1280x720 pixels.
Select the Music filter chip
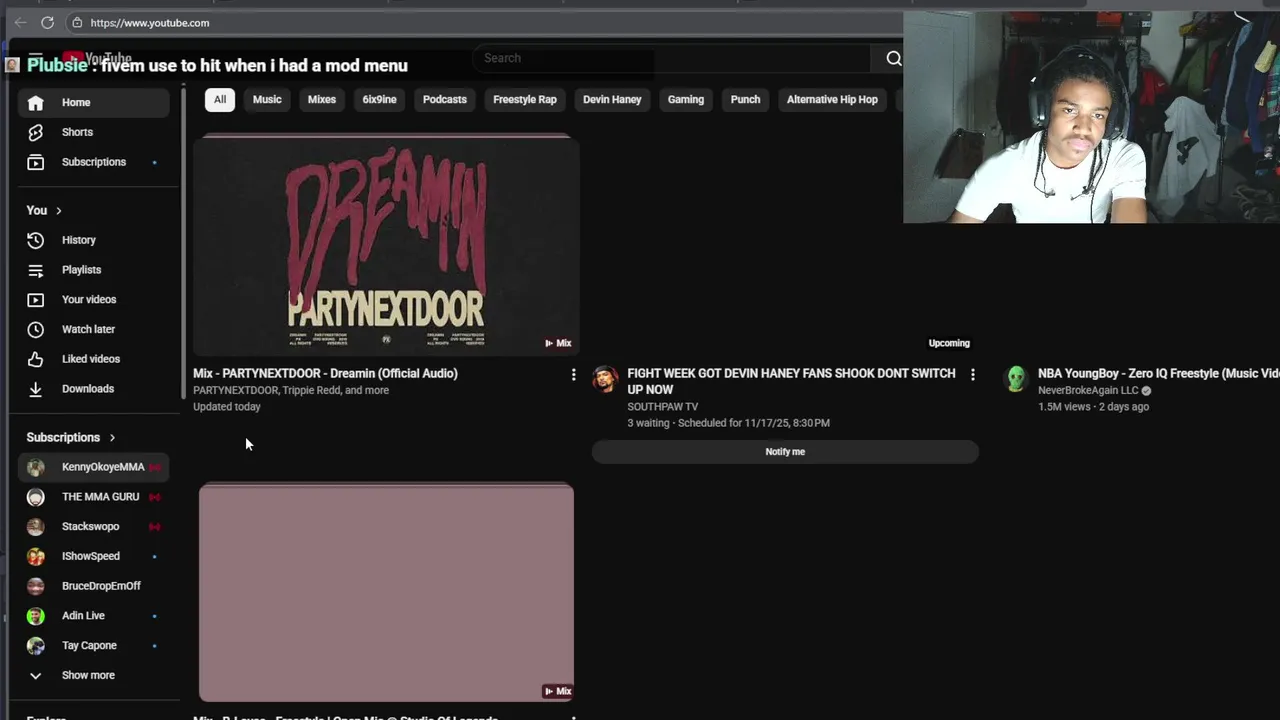[x=267, y=99]
